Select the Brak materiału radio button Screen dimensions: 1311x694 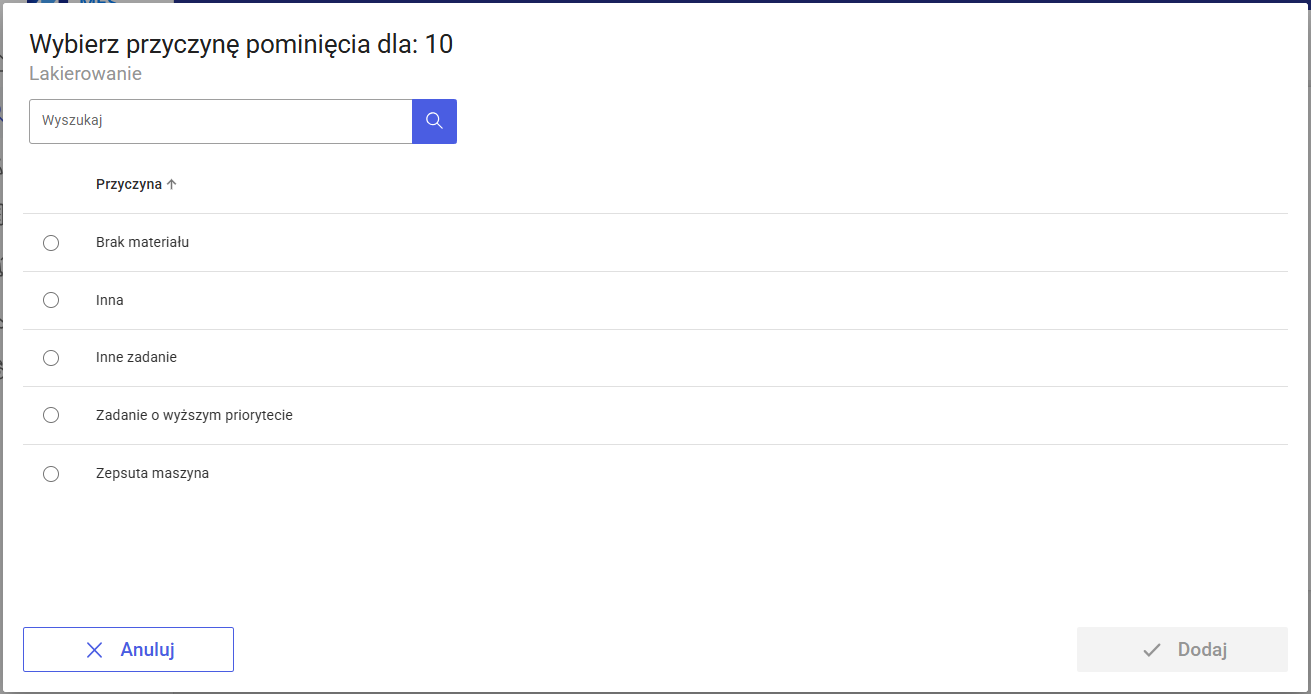click(x=51, y=243)
